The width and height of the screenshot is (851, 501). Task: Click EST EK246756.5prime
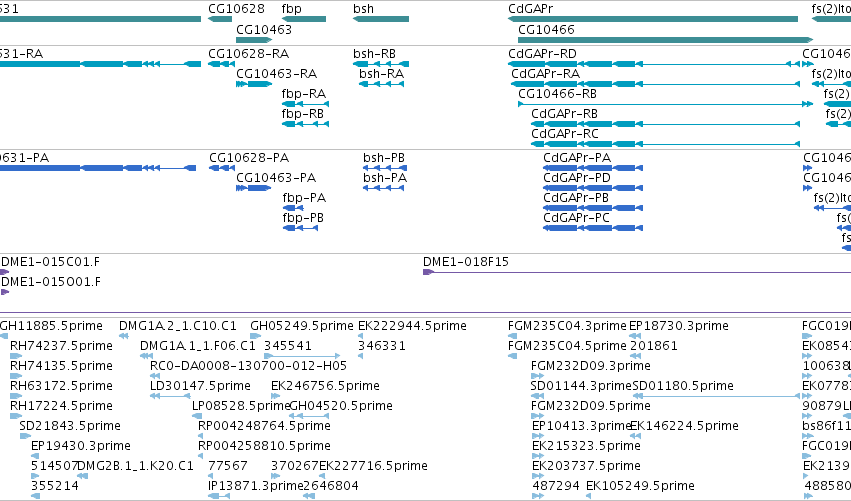pyautogui.click(x=325, y=386)
